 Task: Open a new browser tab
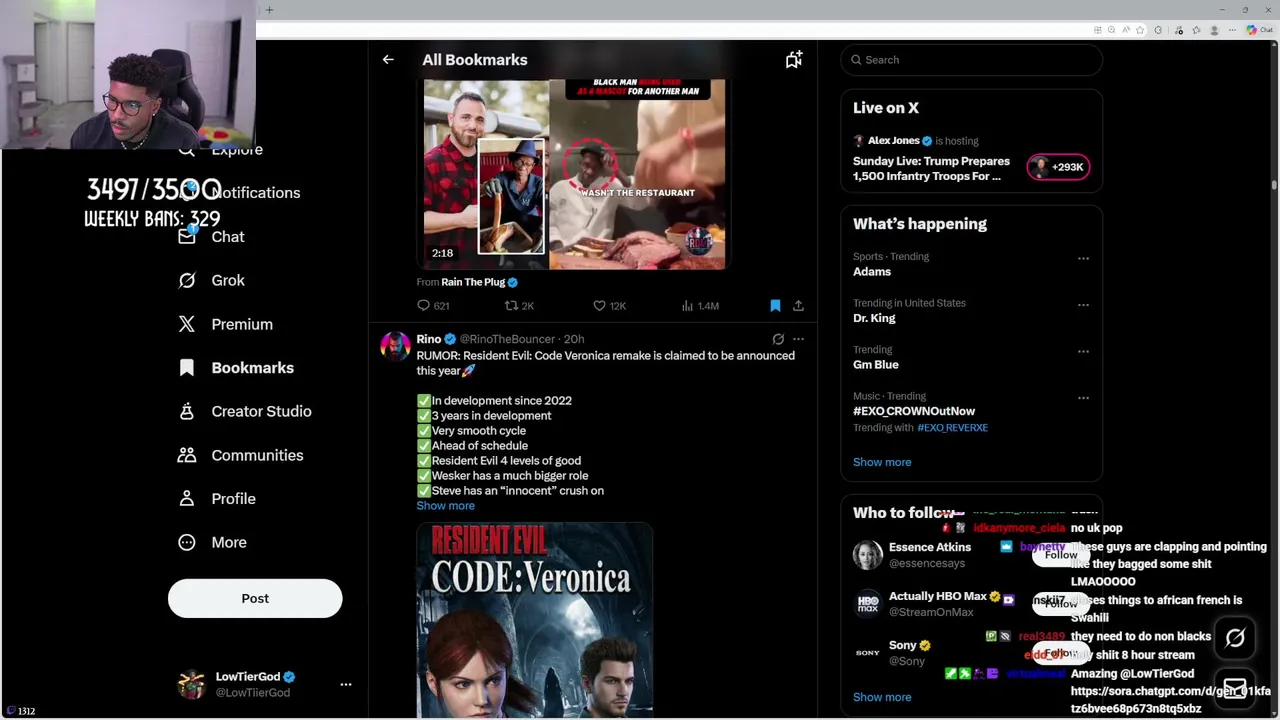pos(269,10)
